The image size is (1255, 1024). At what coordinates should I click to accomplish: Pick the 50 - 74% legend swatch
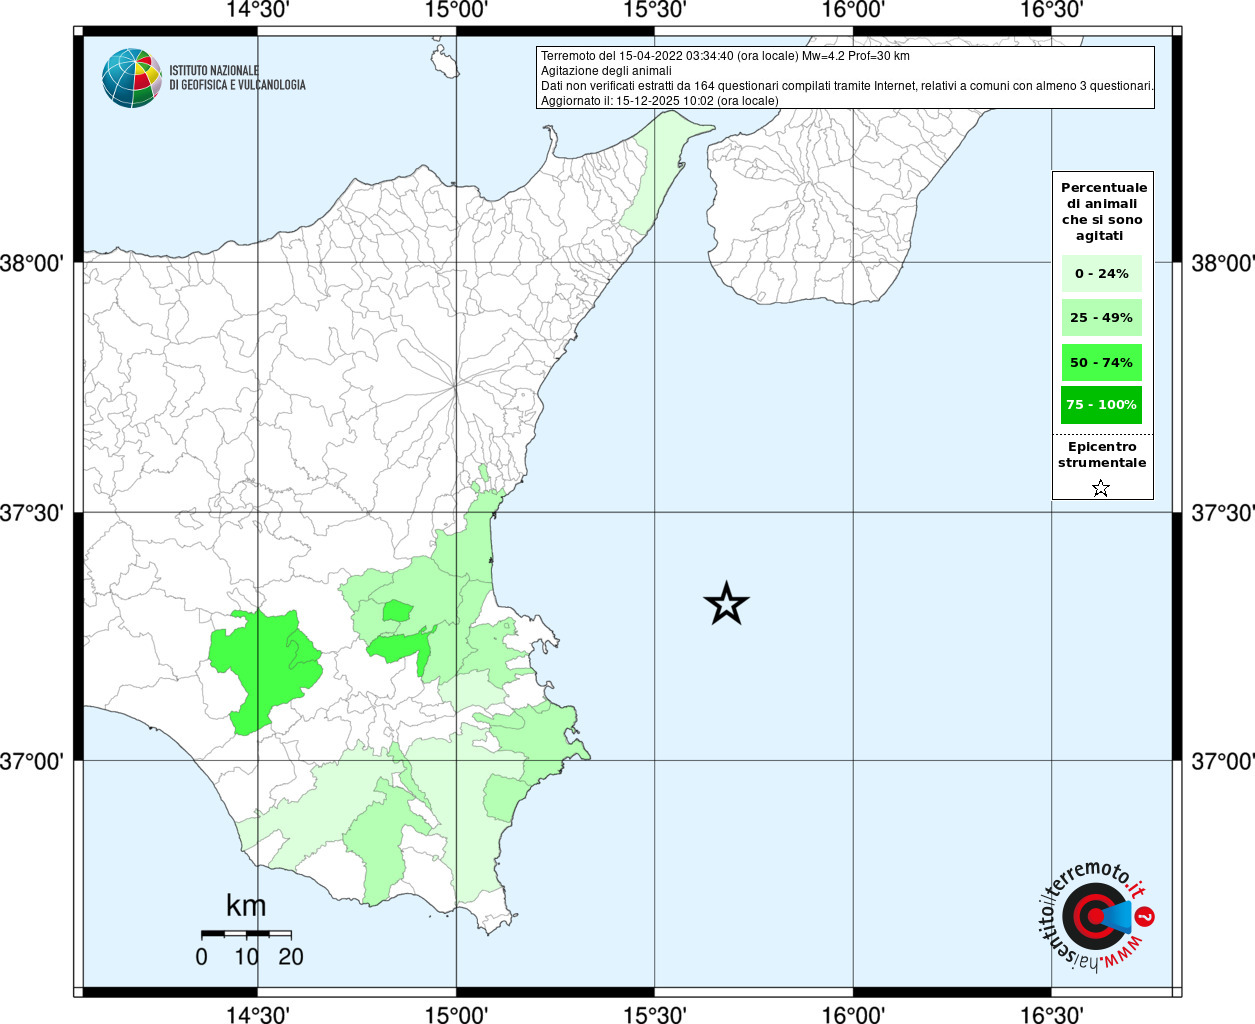point(1101,362)
